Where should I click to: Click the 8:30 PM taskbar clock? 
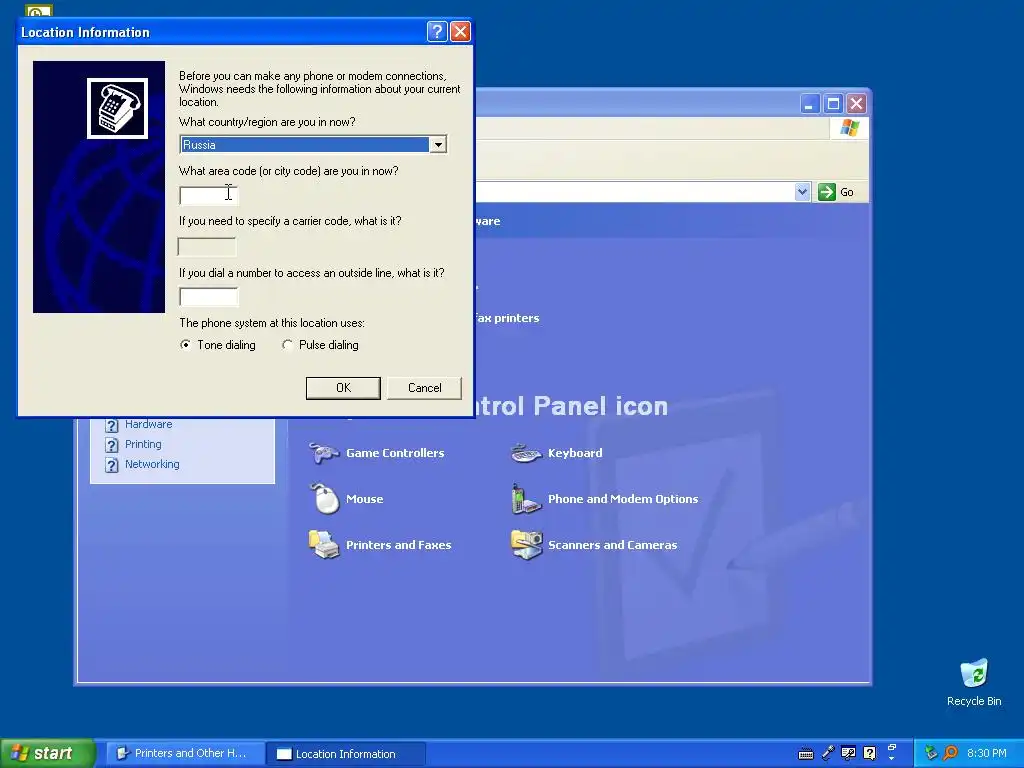pyautogui.click(x=986, y=753)
